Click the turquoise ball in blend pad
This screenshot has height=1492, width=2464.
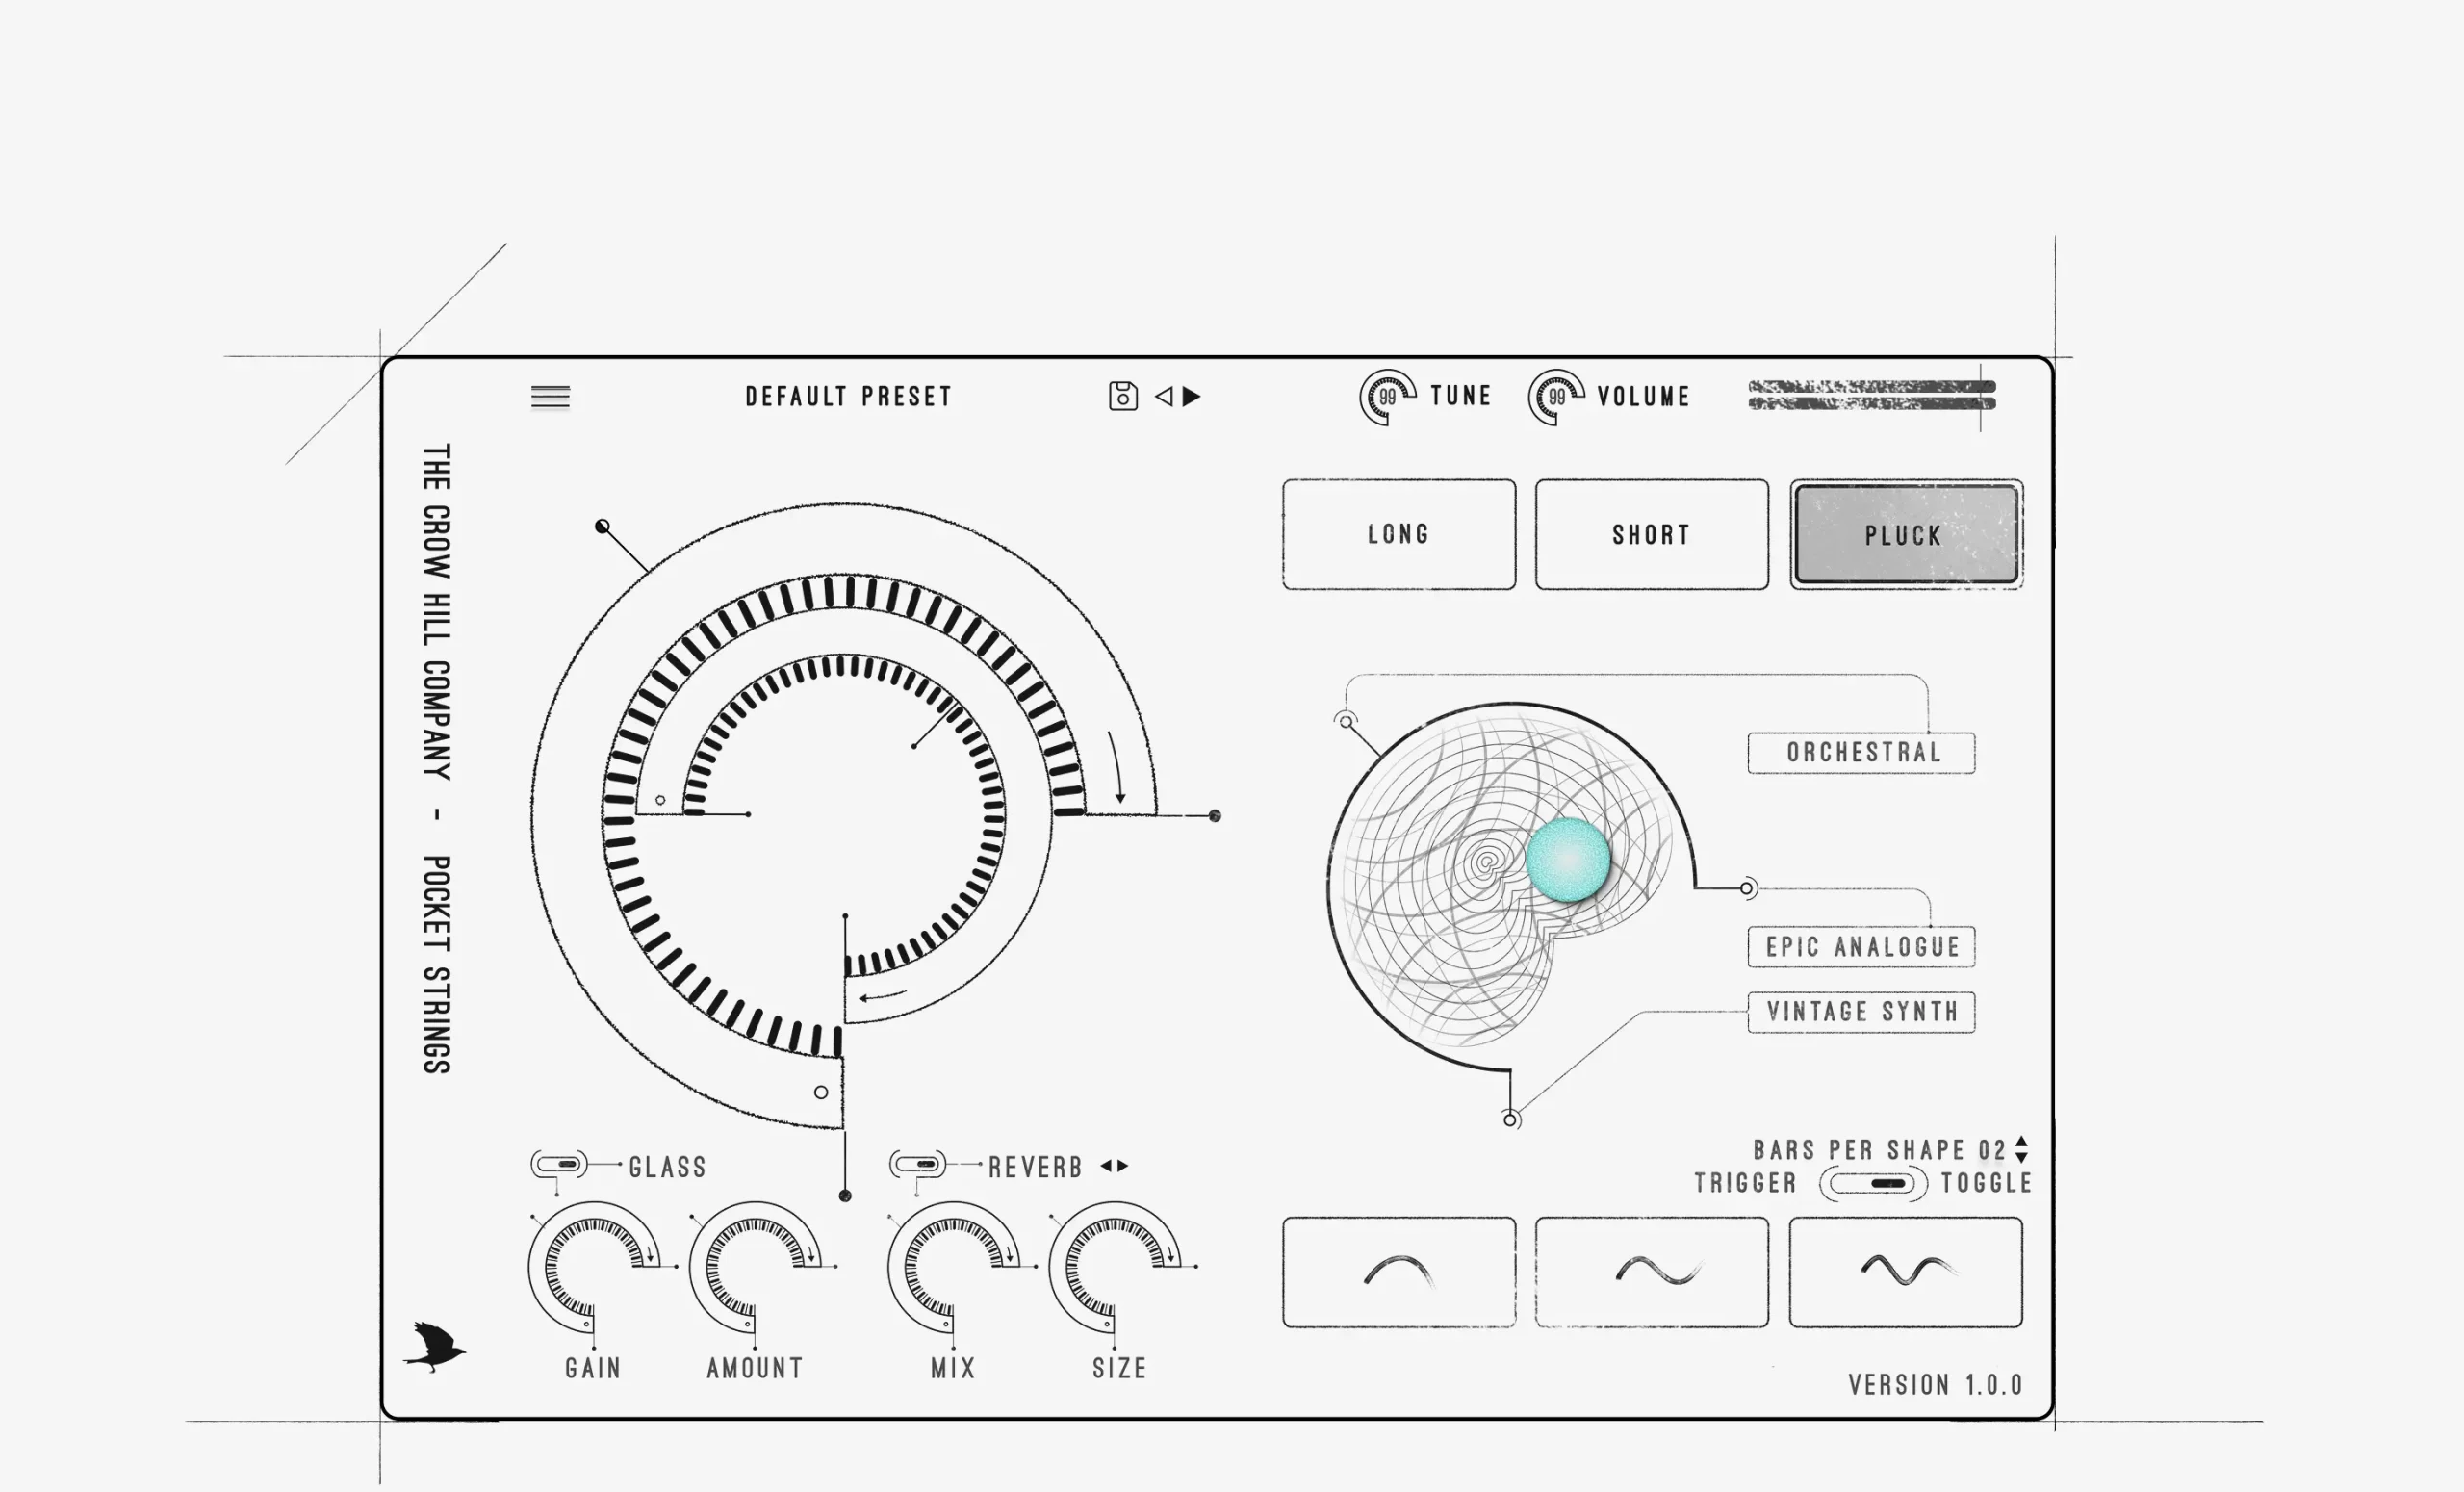(x=1568, y=860)
